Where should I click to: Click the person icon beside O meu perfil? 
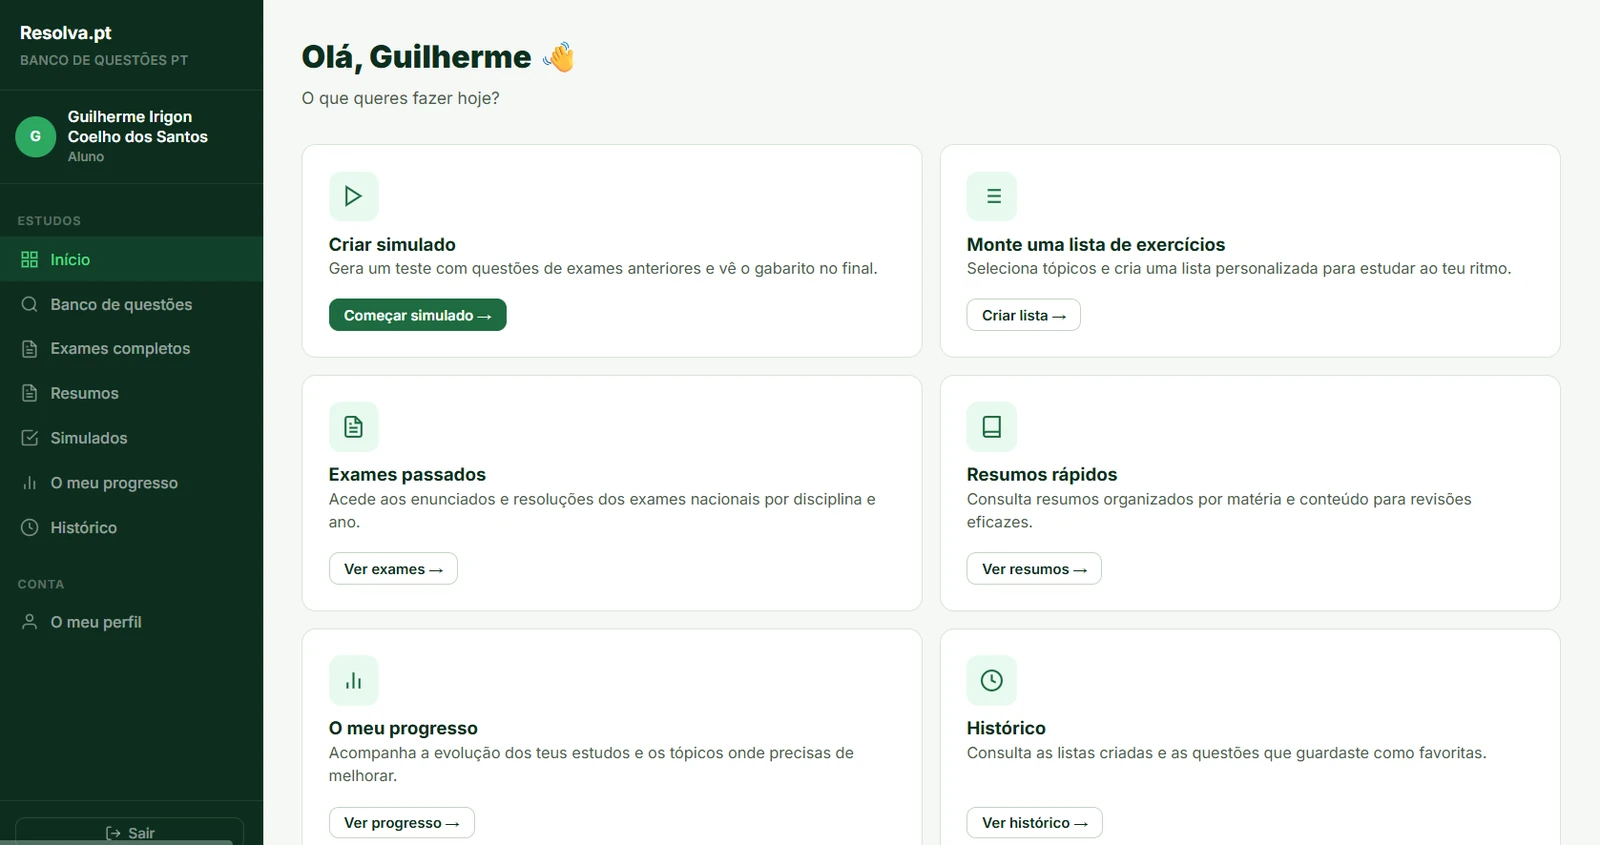click(30, 622)
